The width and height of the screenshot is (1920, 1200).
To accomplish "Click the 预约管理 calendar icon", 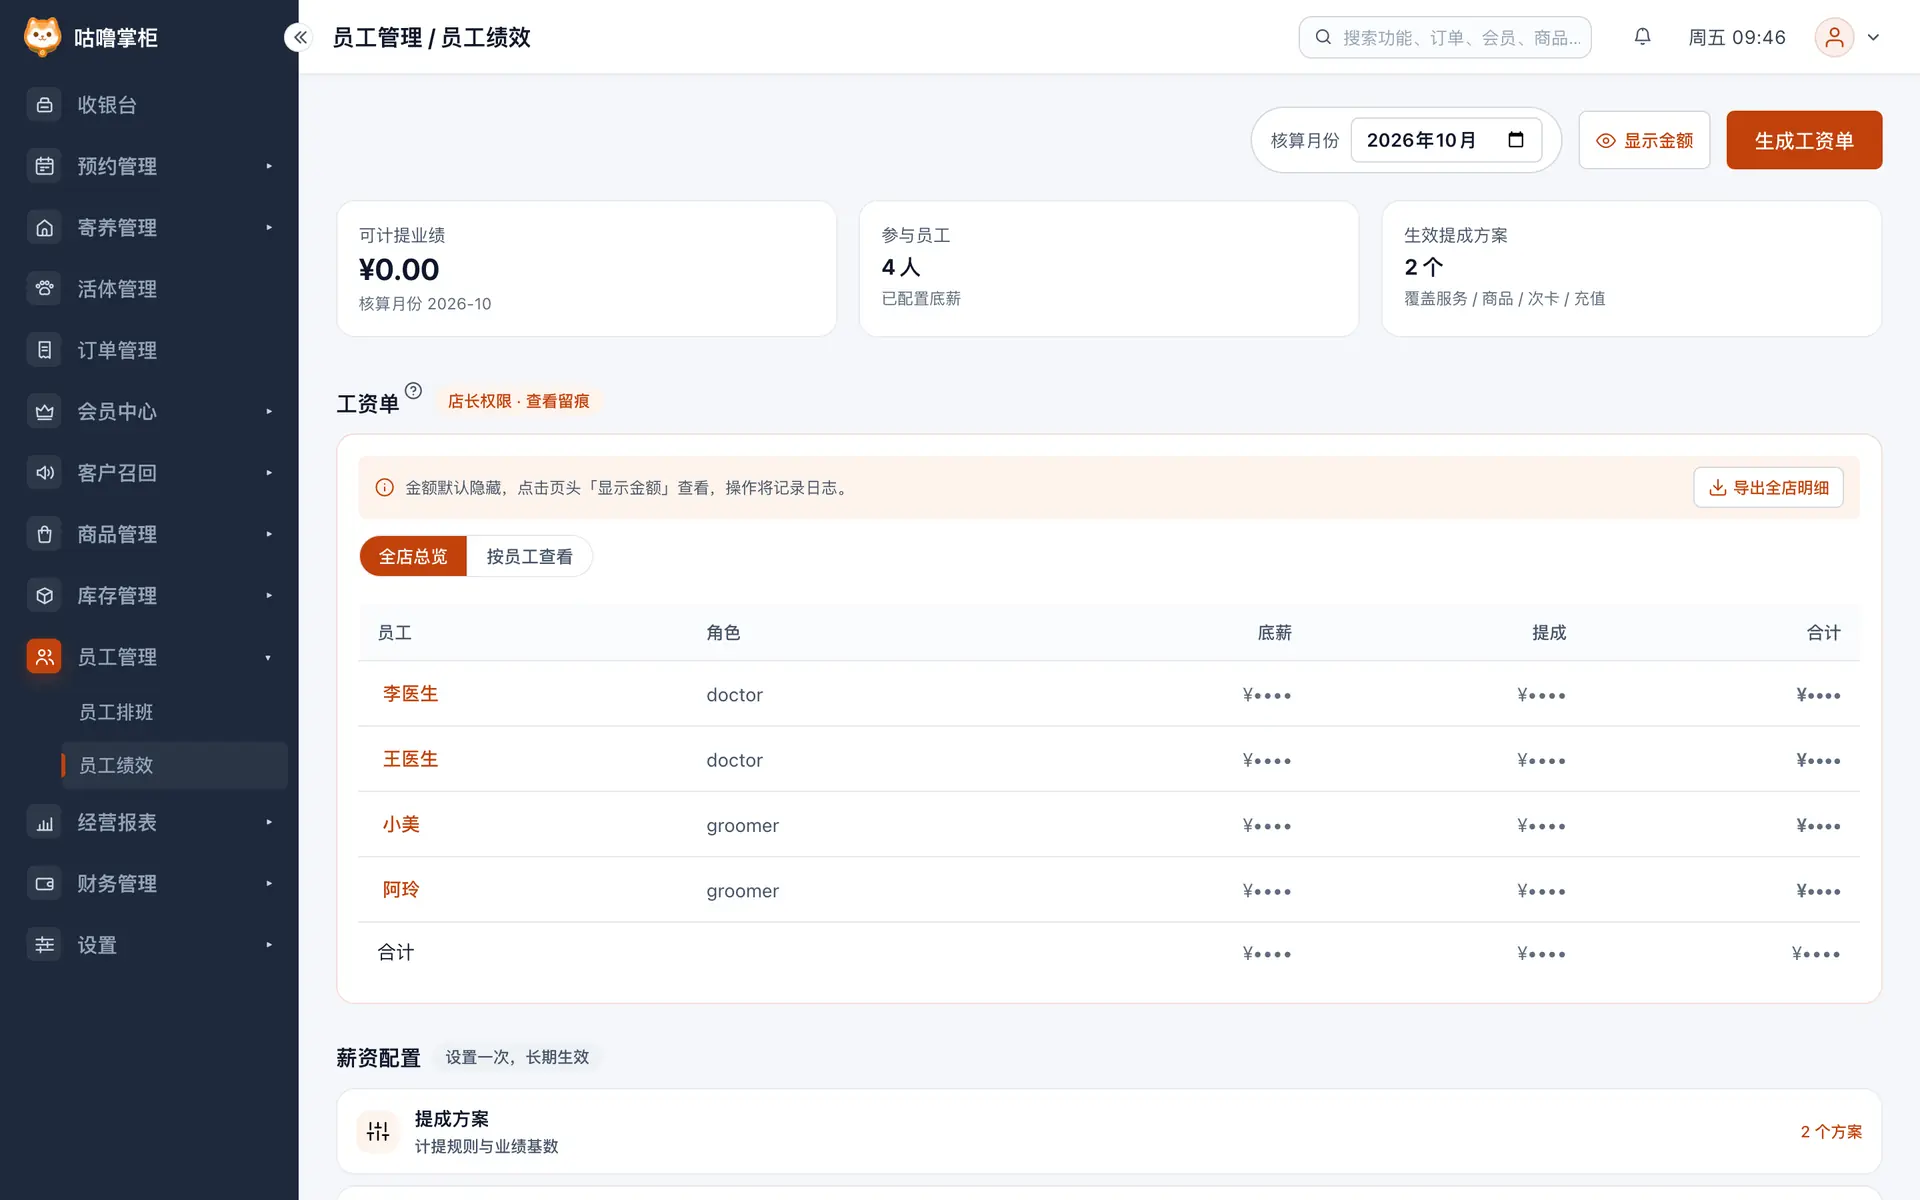I will click(x=44, y=166).
